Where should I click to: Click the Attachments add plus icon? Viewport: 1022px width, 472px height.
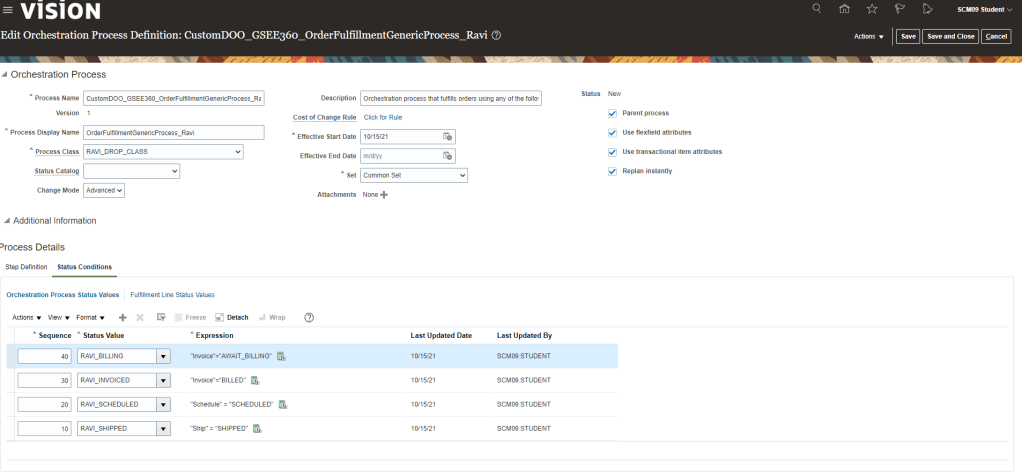[x=384, y=195]
